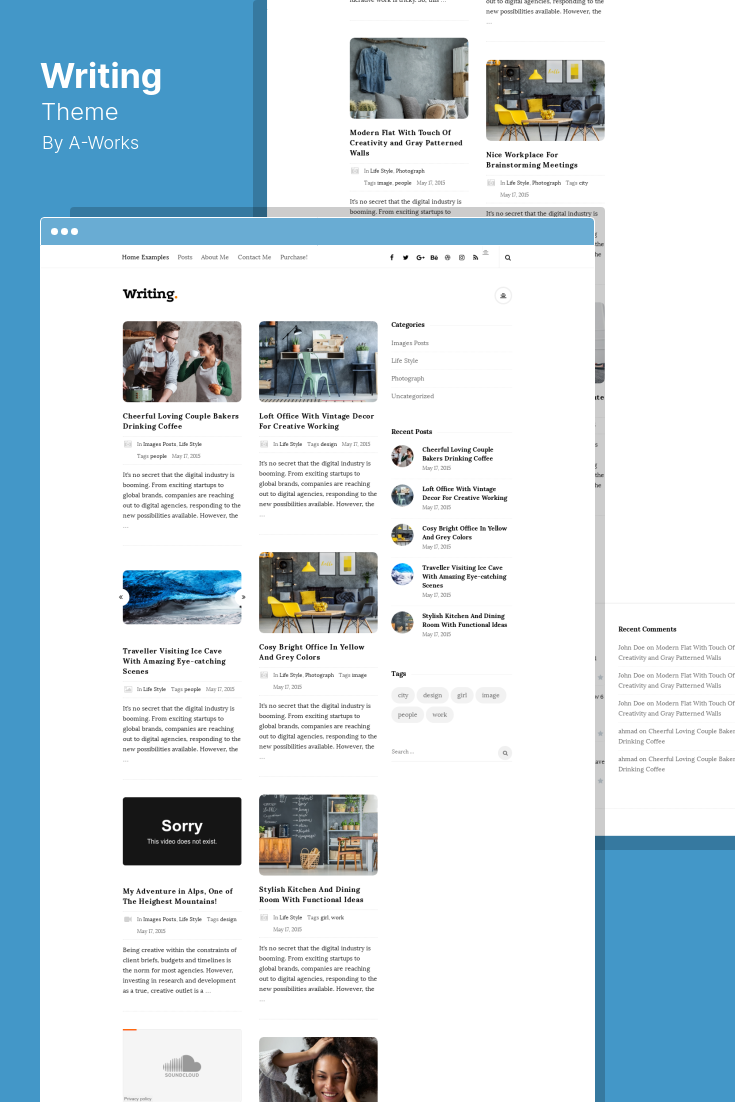Viewport: 735px width, 1102px height.
Task: Click the kitchen chalkboard thumbnail
Action: pyautogui.click(x=318, y=835)
